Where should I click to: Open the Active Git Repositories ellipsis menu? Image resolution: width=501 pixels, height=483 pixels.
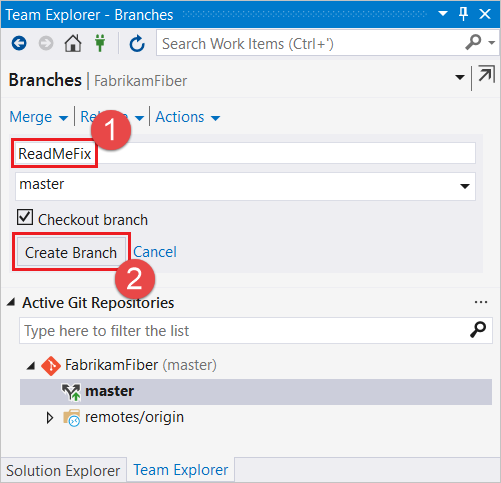pos(481,302)
